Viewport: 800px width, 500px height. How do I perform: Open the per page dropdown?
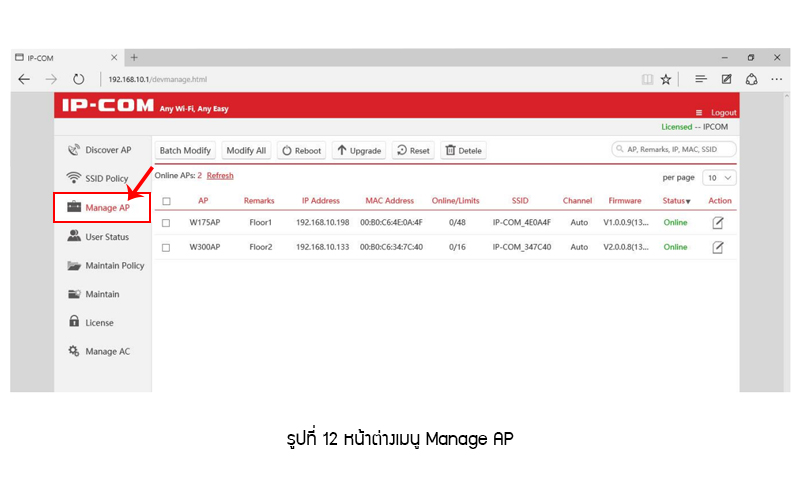tap(719, 177)
